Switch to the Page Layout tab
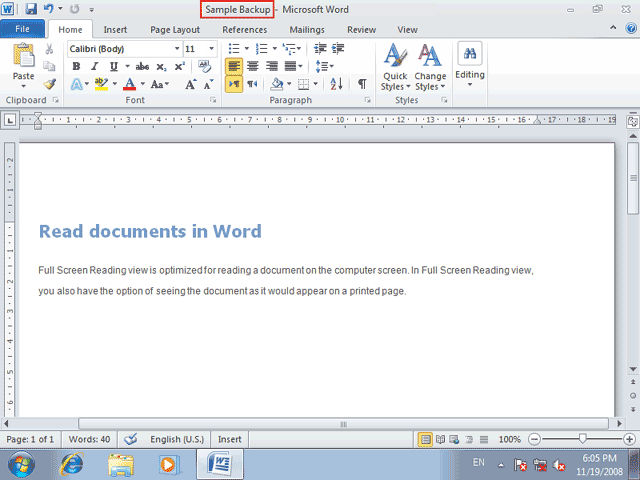 point(175,30)
